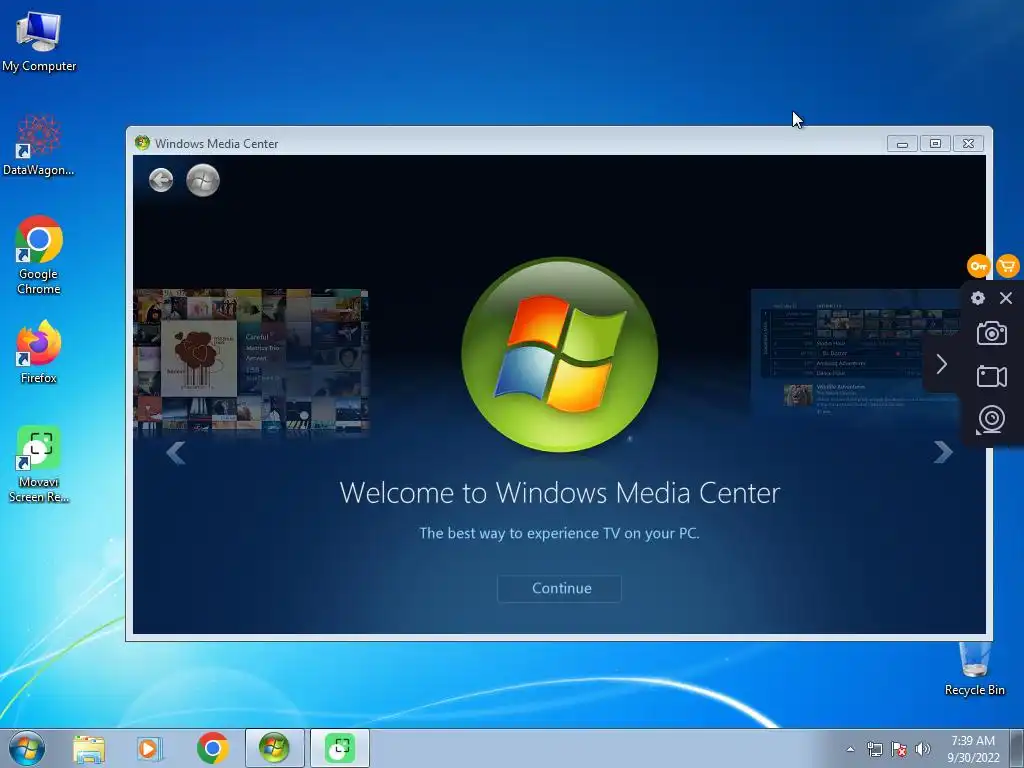Show hidden system tray icons
The width and height of the screenshot is (1024, 768).
pyautogui.click(x=850, y=749)
